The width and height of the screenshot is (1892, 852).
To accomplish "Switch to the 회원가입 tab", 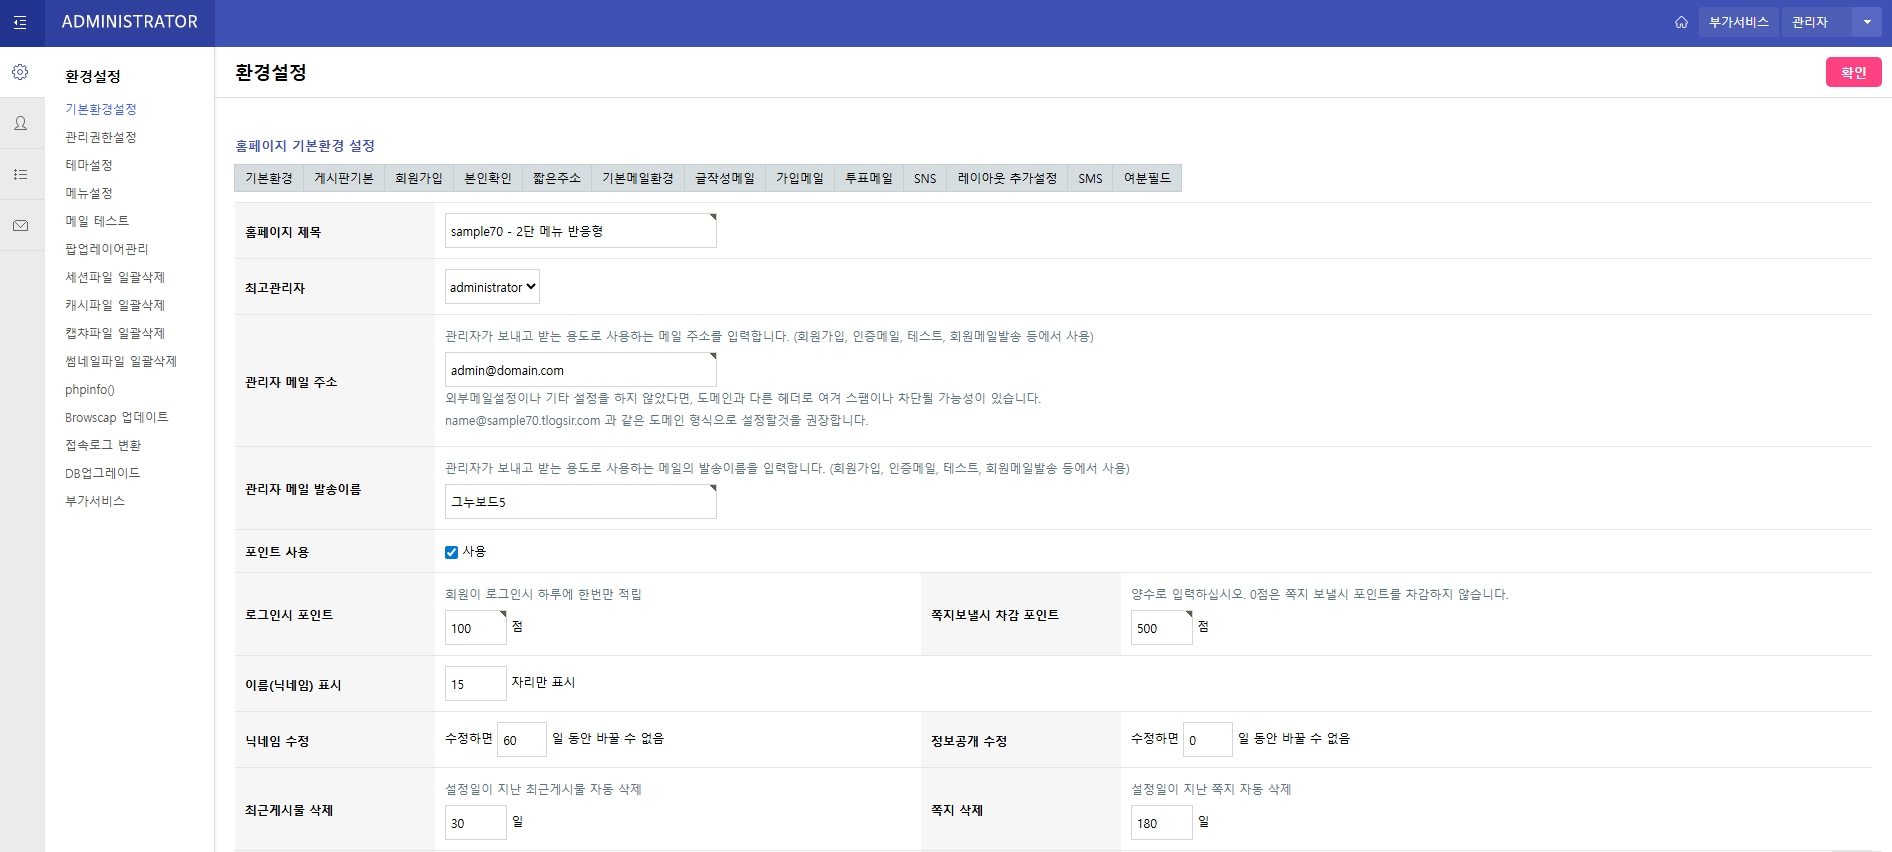I will click(x=418, y=178).
